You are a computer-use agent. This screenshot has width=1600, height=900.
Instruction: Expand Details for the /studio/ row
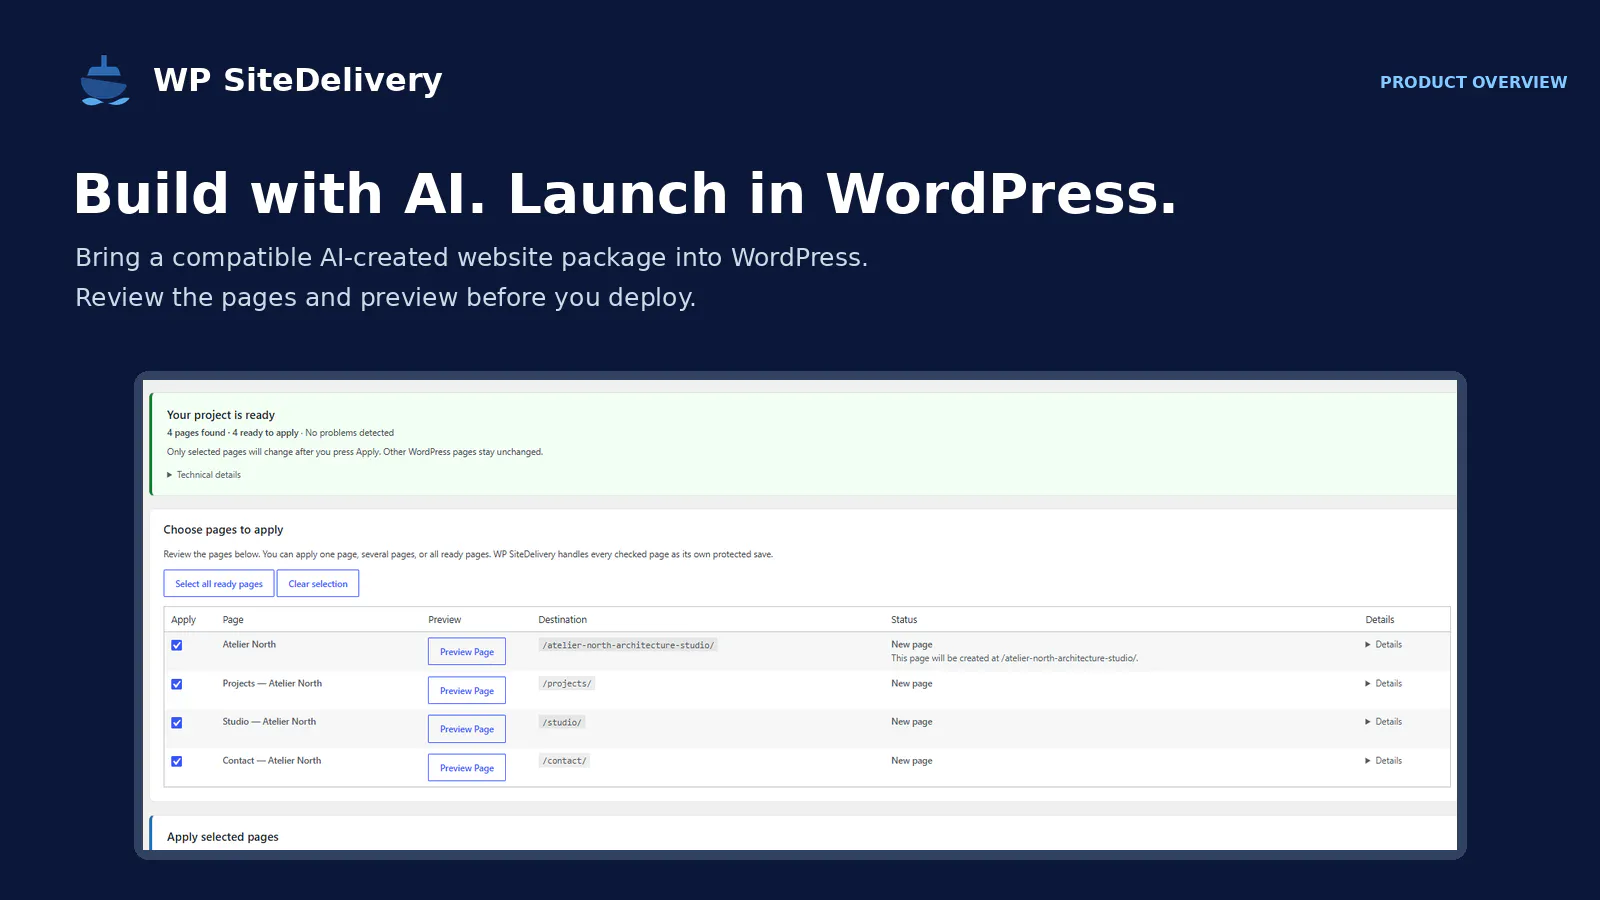(1384, 722)
